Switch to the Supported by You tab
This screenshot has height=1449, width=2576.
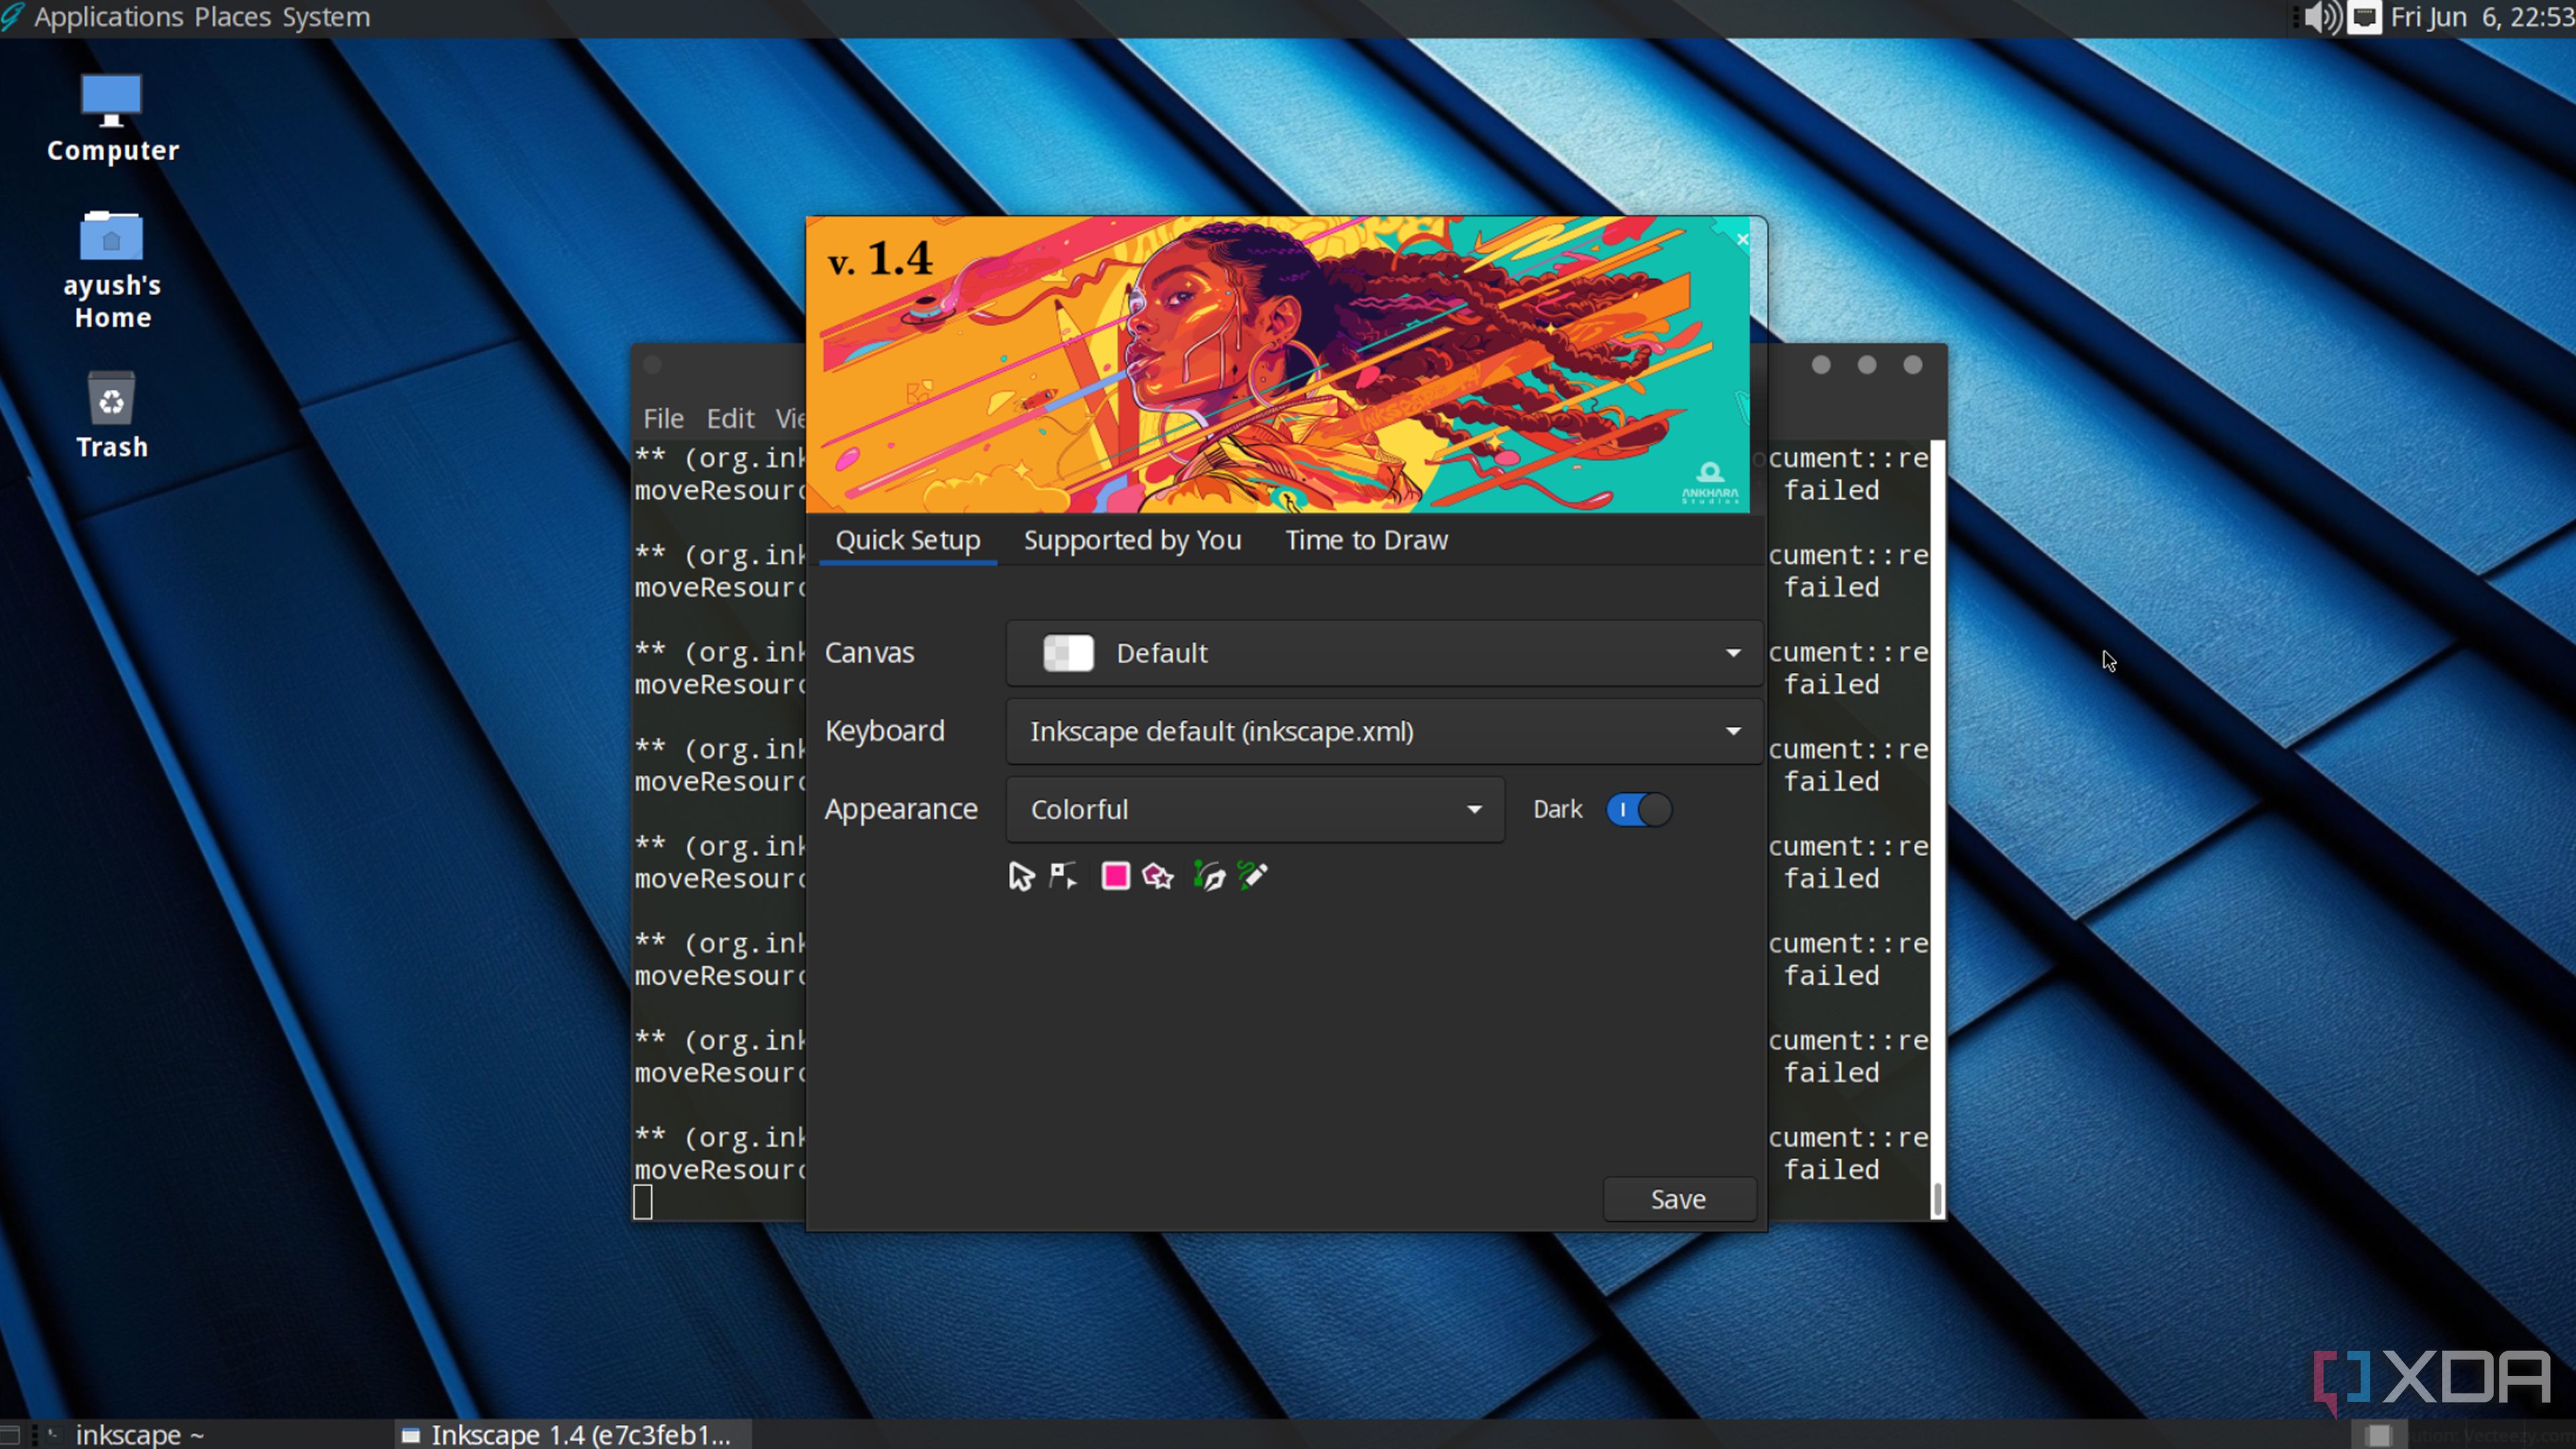1132,540
